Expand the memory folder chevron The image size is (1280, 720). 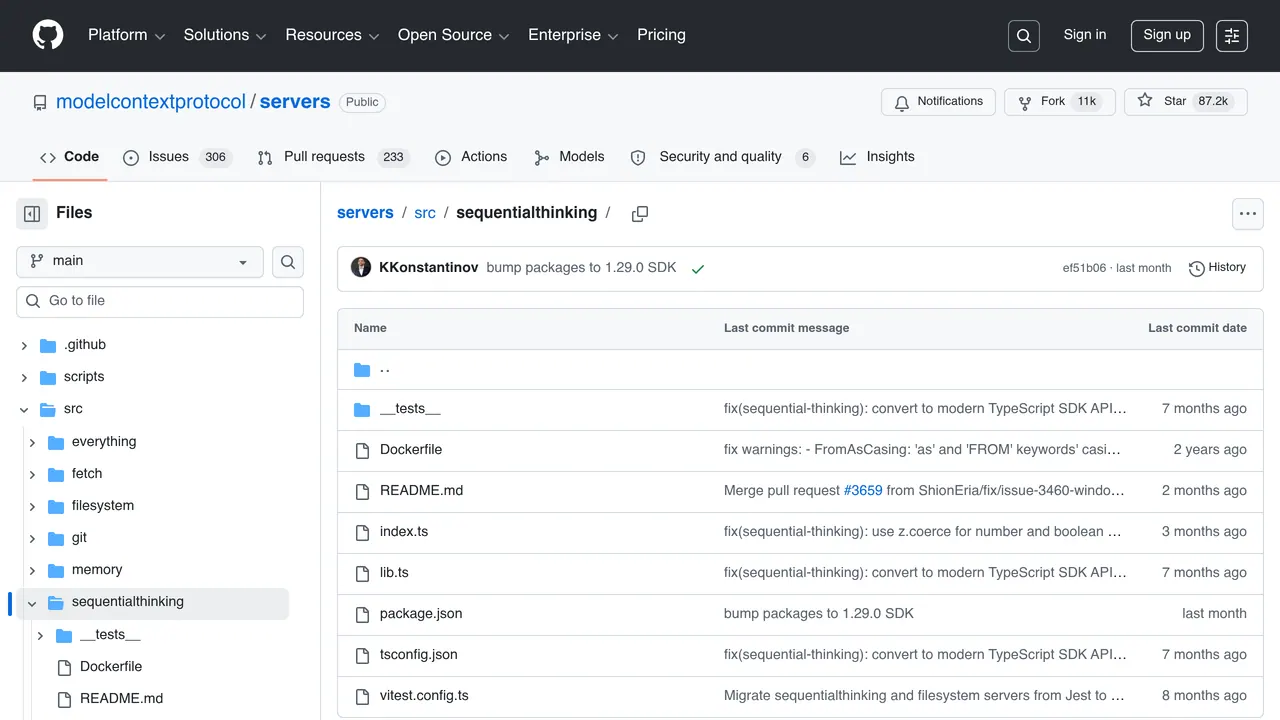(x=32, y=570)
